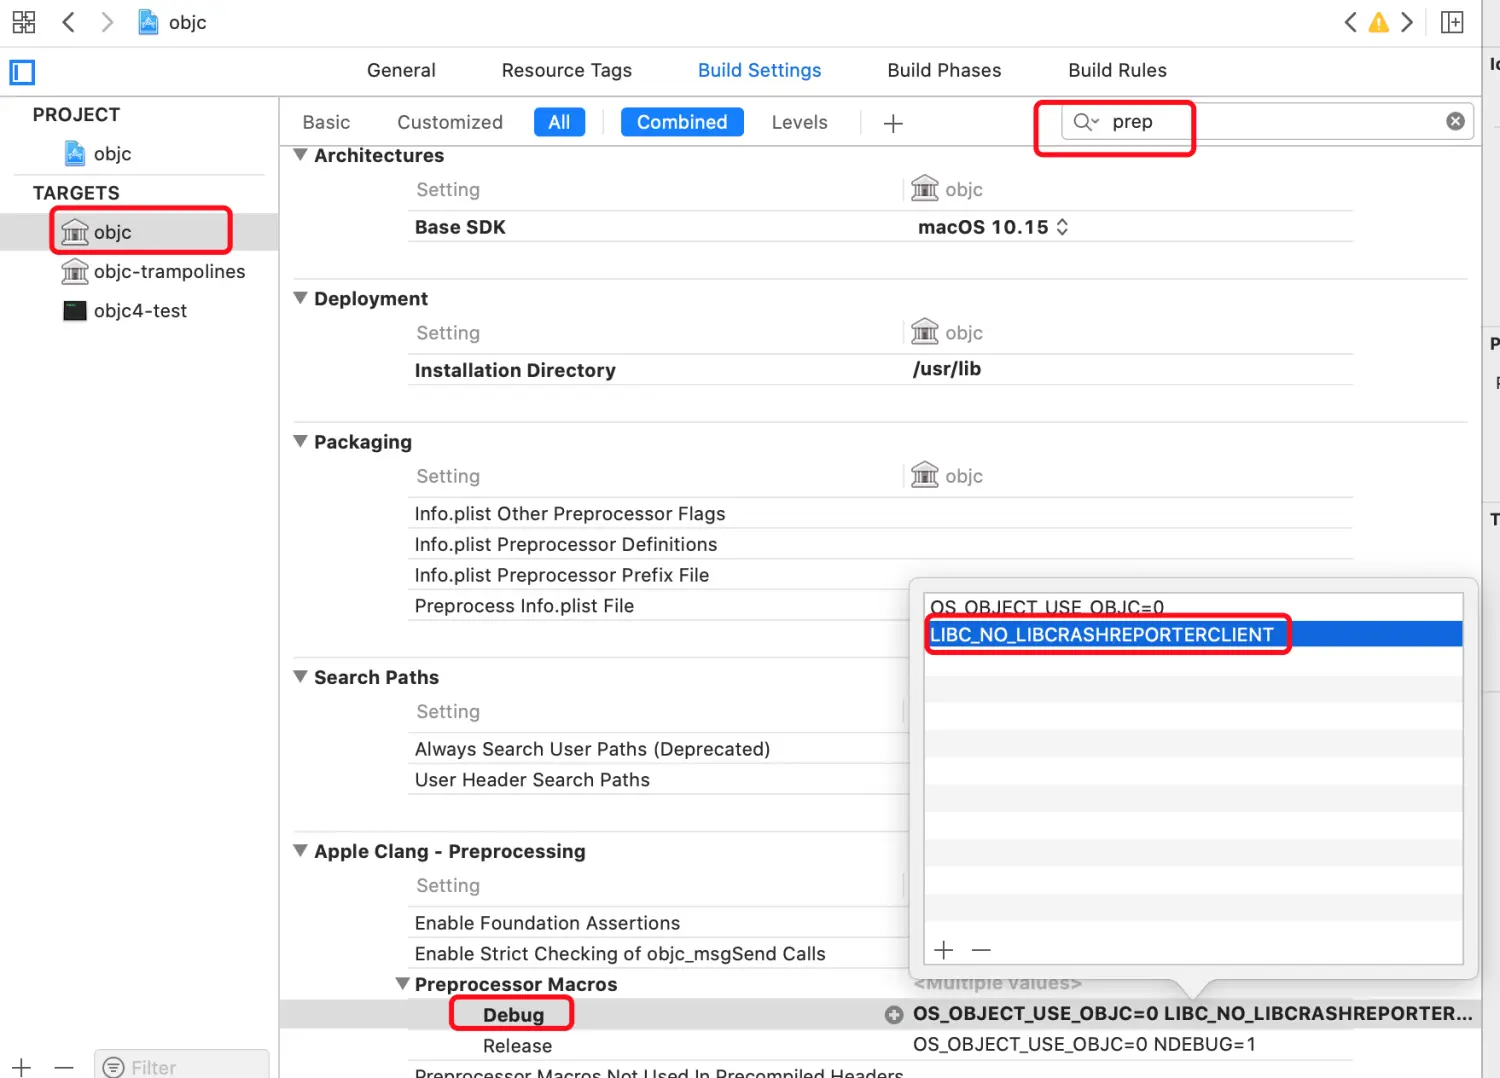Image resolution: width=1500 pixels, height=1078 pixels.
Task: Edit the /usr/lib installation directory value
Action: pos(946,369)
